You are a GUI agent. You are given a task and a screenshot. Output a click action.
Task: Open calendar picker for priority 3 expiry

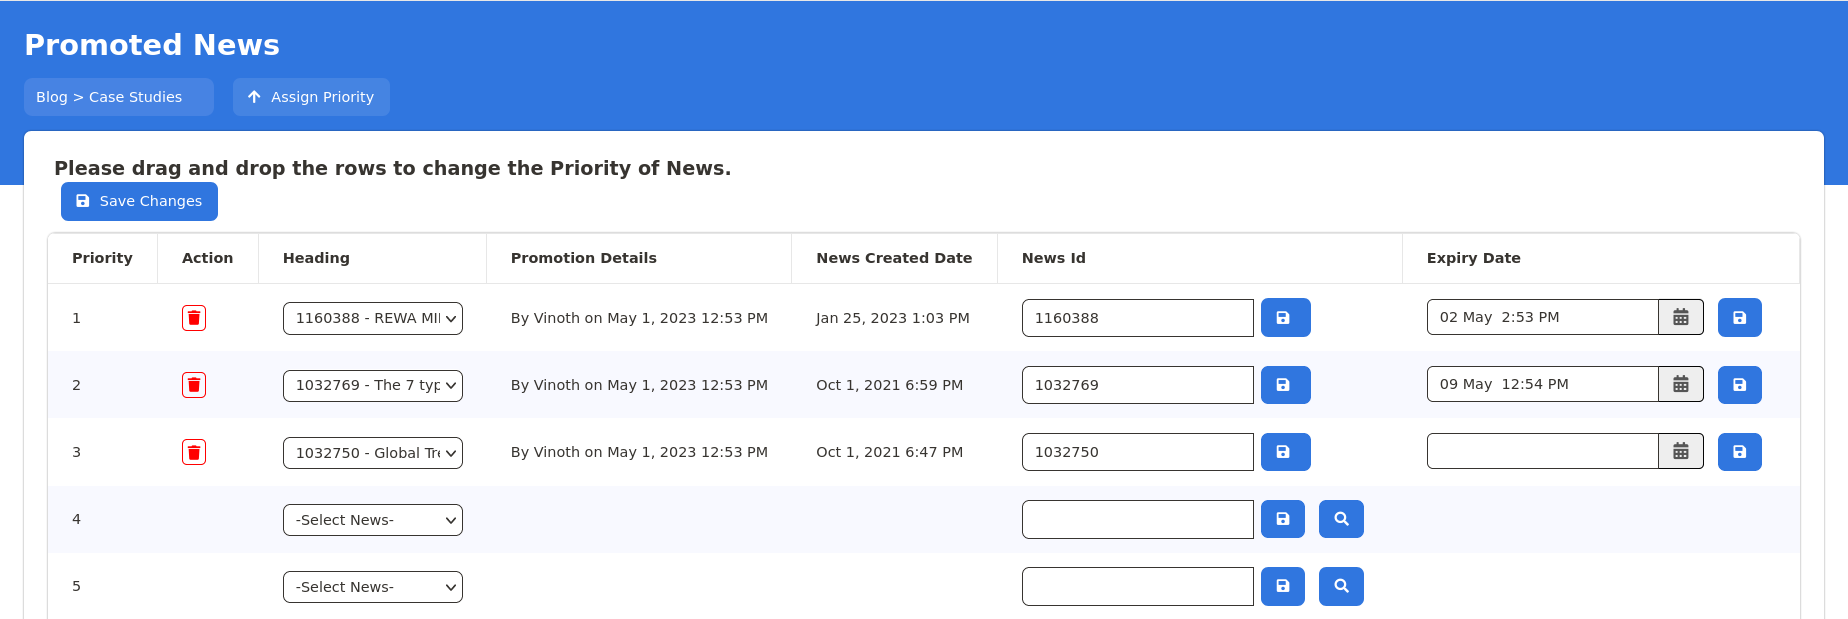(x=1680, y=452)
